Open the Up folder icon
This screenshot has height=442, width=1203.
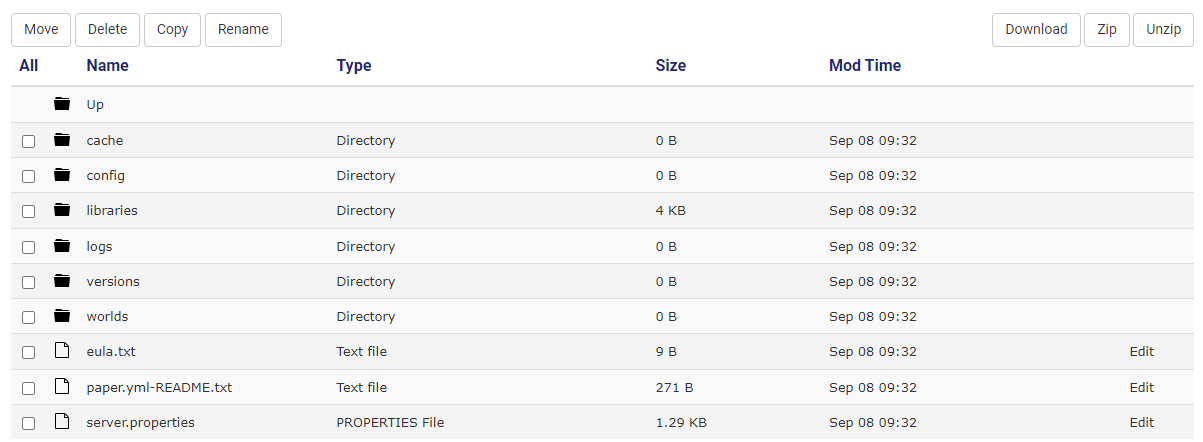click(62, 104)
